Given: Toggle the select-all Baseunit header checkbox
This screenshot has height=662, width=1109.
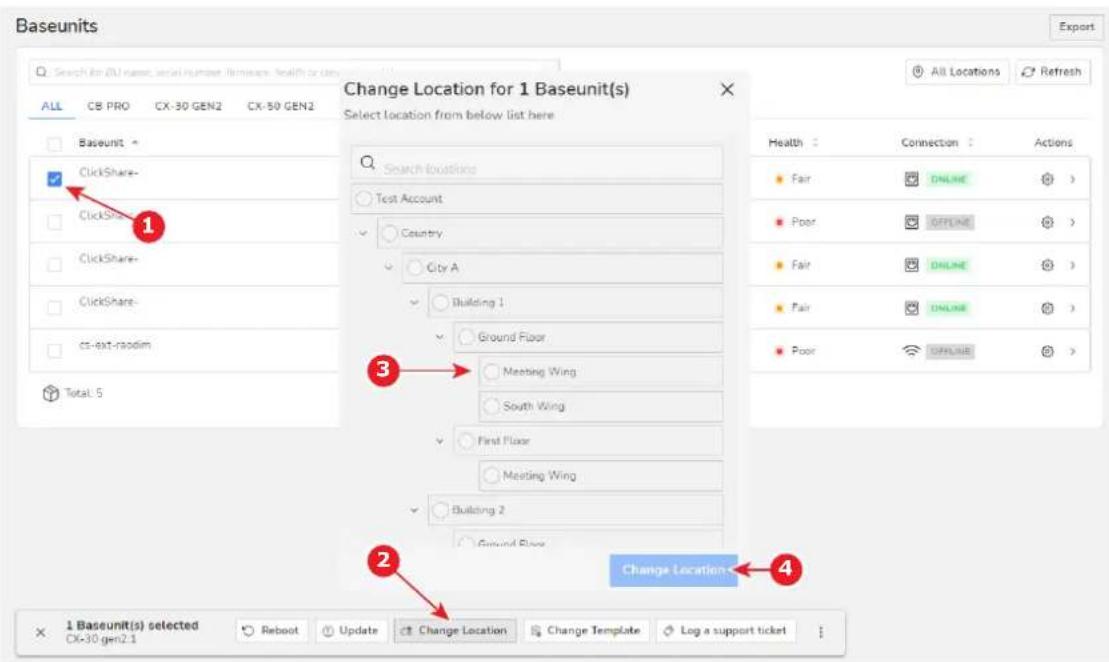Looking at the screenshot, I should pos(54,144).
